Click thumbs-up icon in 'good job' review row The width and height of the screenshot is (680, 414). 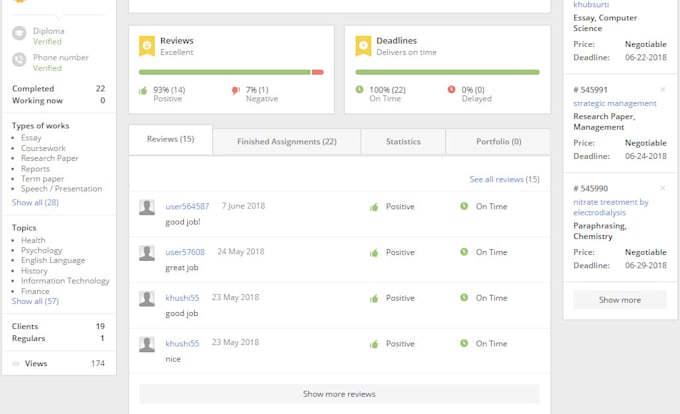pos(374,298)
